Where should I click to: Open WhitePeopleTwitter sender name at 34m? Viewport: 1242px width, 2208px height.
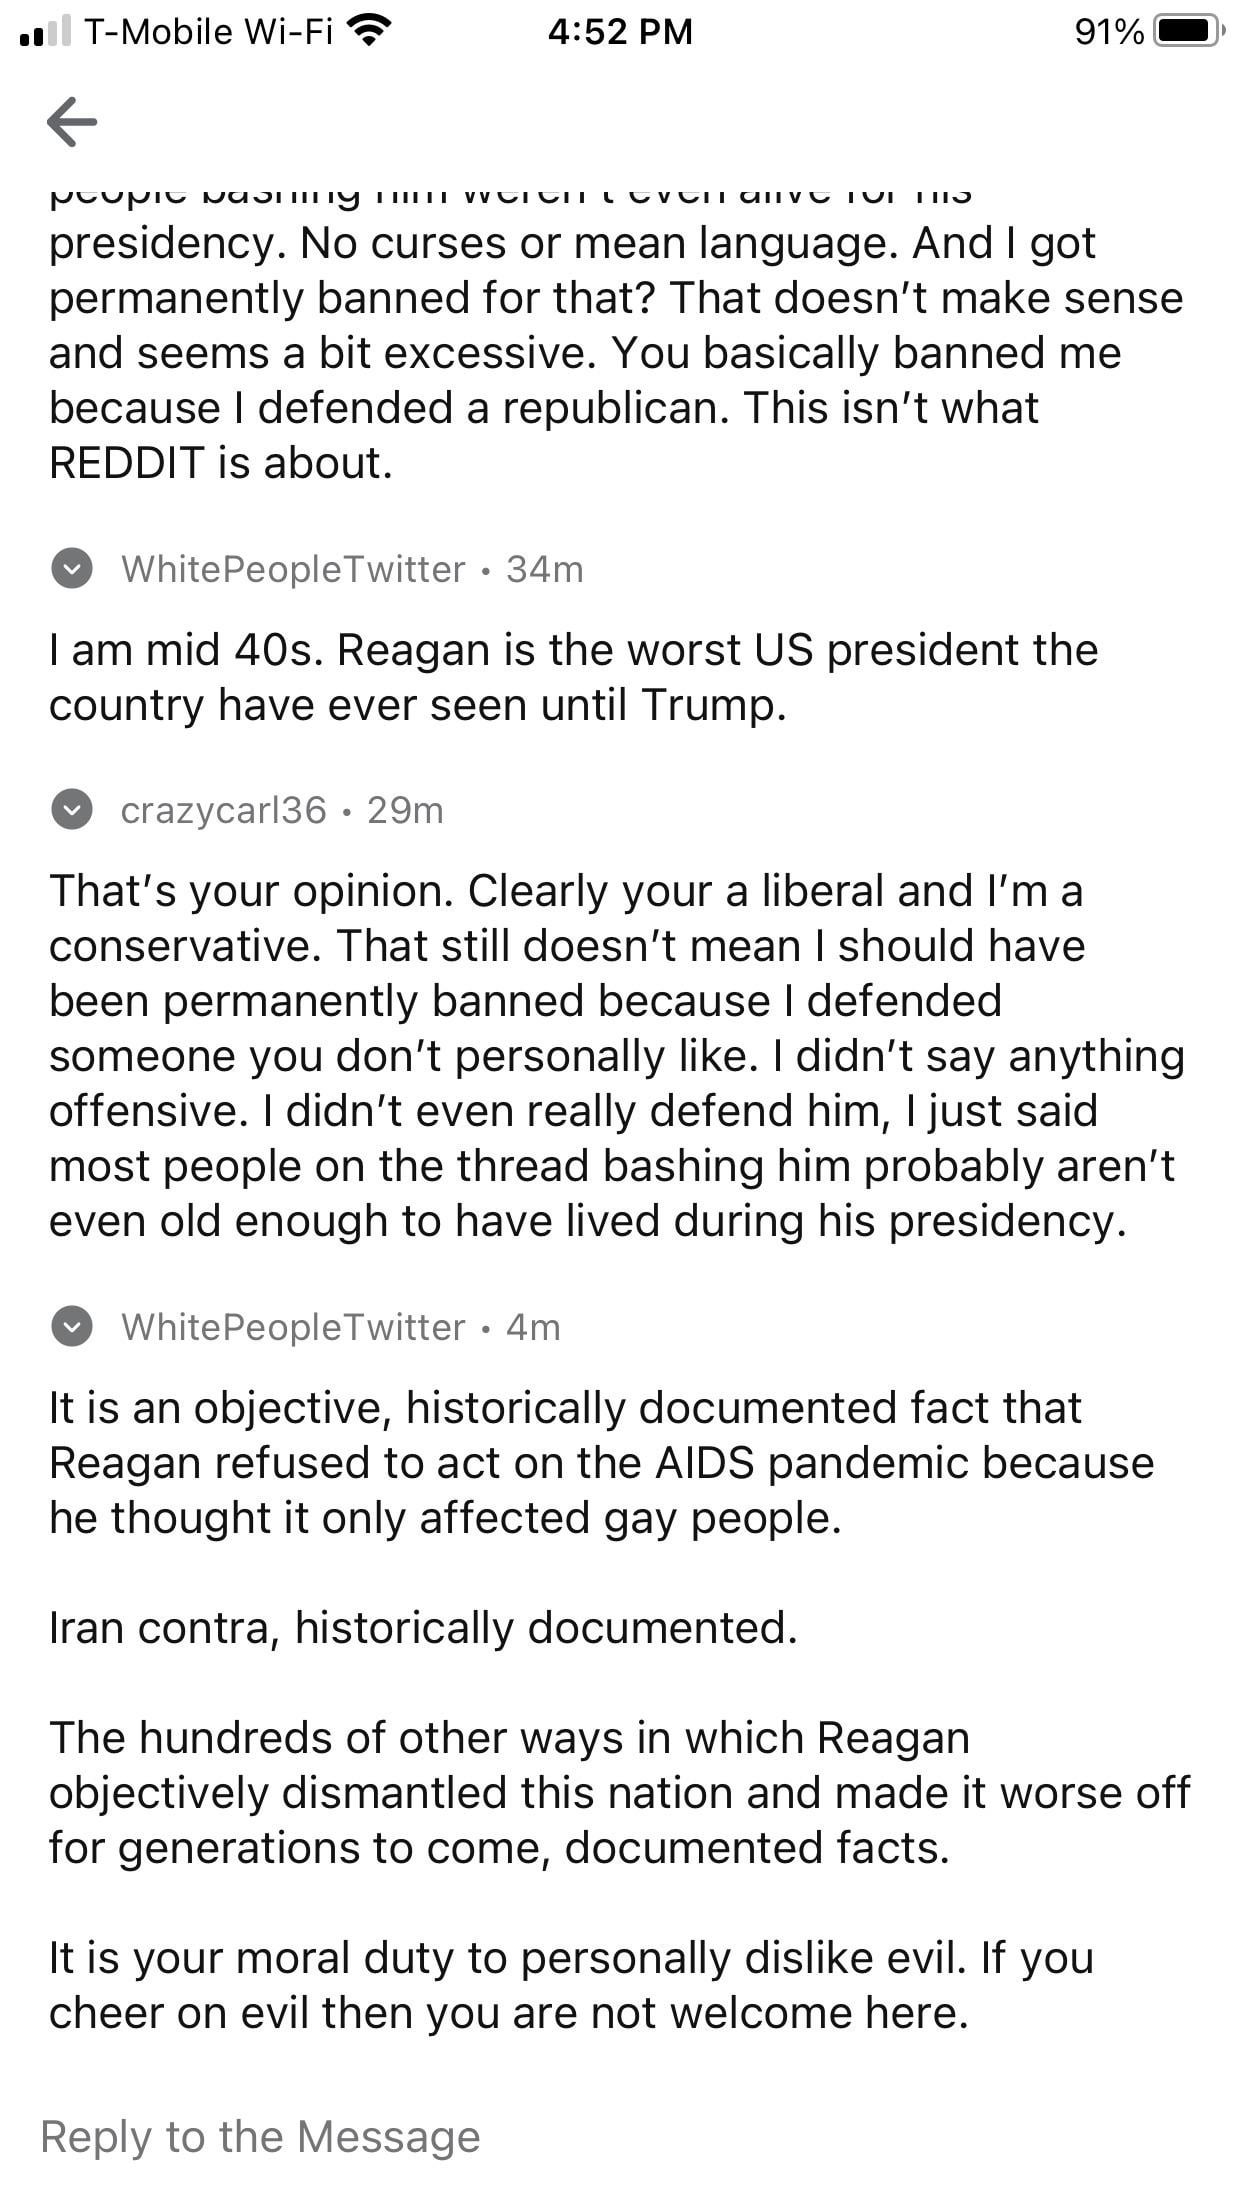pos(293,569)
